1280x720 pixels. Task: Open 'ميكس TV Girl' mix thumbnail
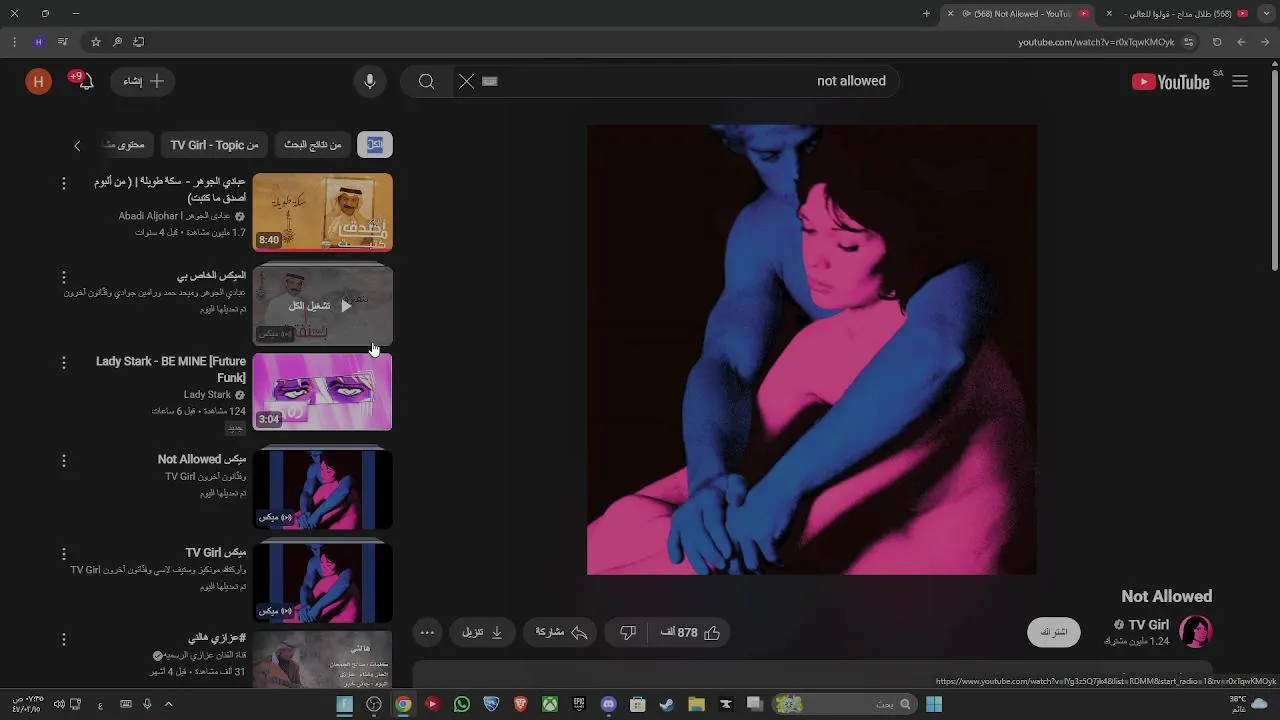click(322, 582)
